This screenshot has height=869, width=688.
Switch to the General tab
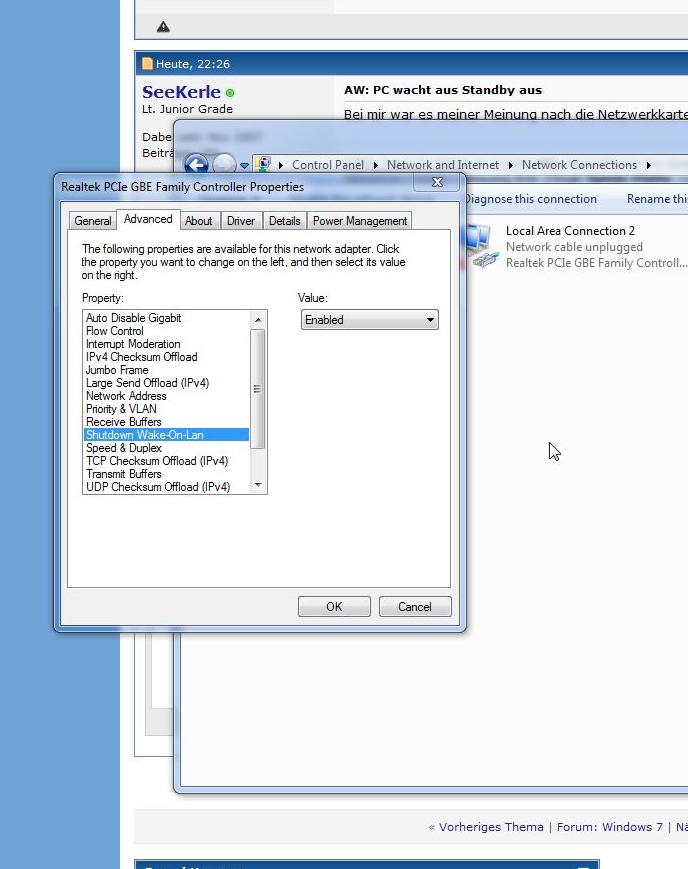point(93,221)
